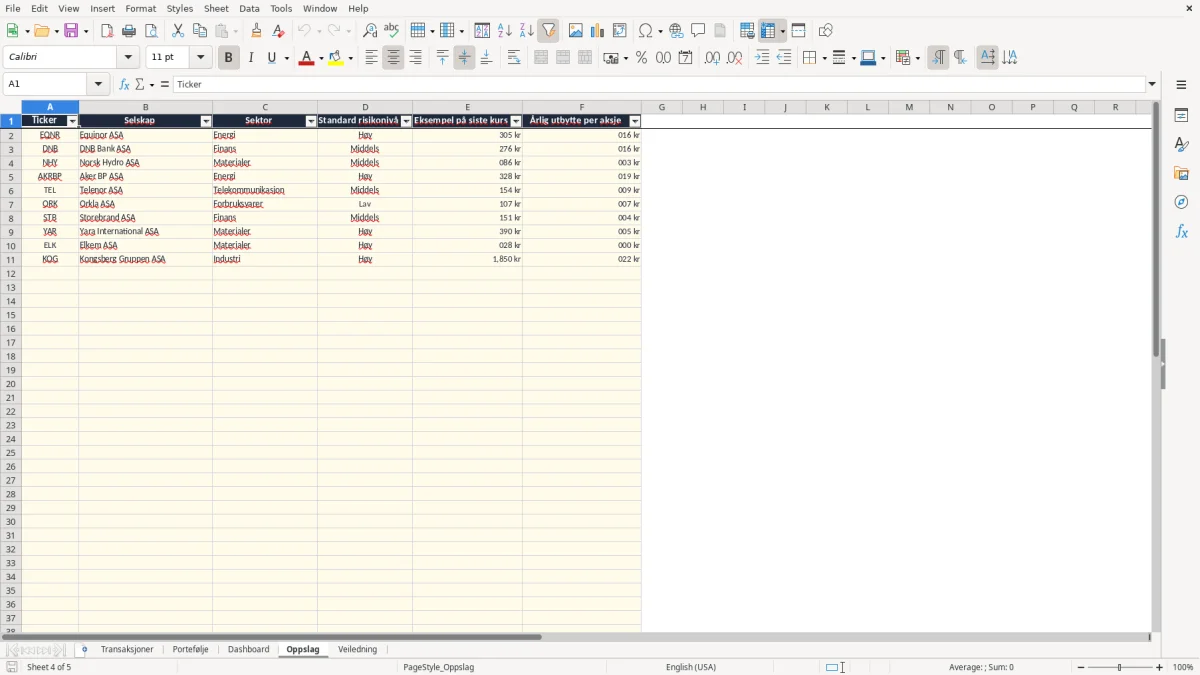Click the 100% zoom level

1183,667
